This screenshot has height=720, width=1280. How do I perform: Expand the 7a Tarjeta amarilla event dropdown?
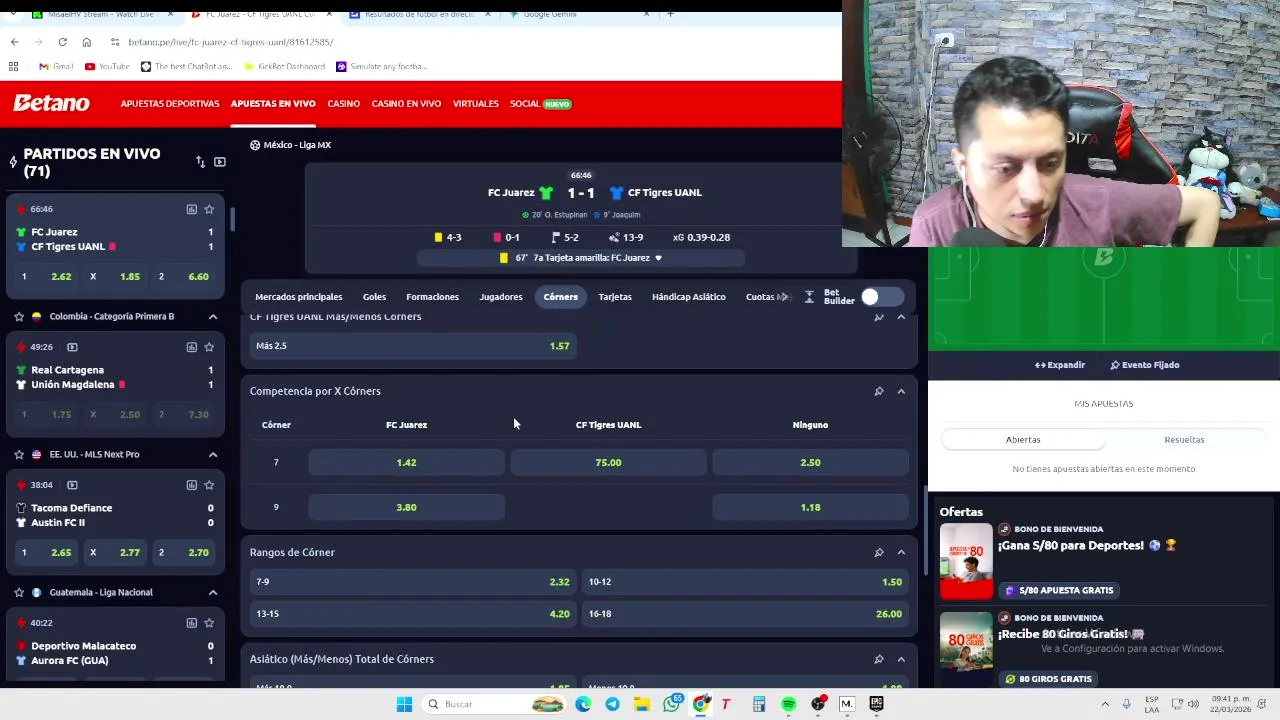click(x=658, y=258)
